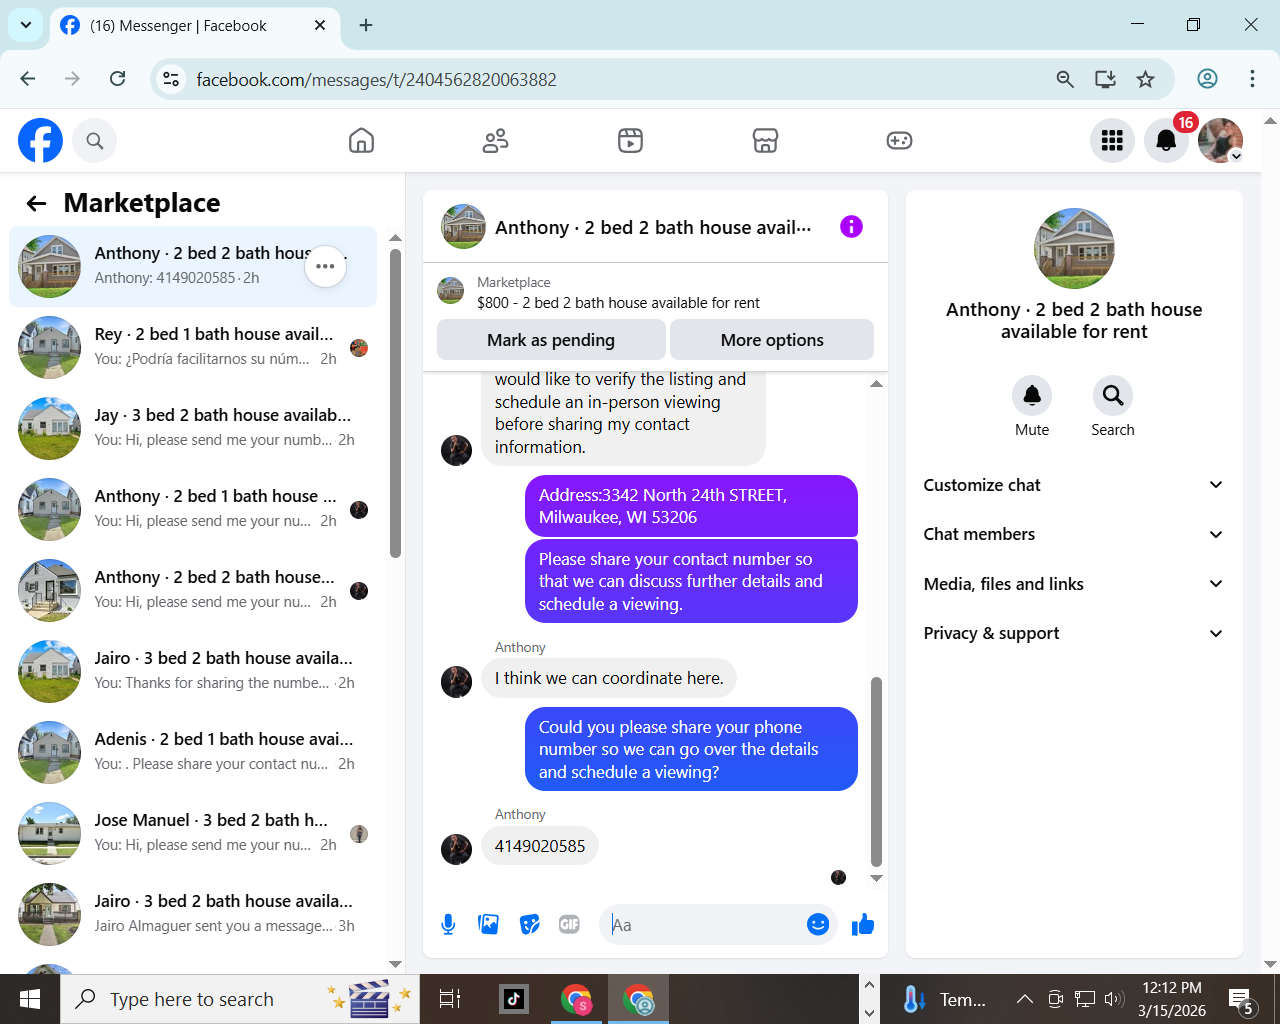The image size is (1280, 1024).
Task: Open Task View on the taskbar
Action: point(450,999)
